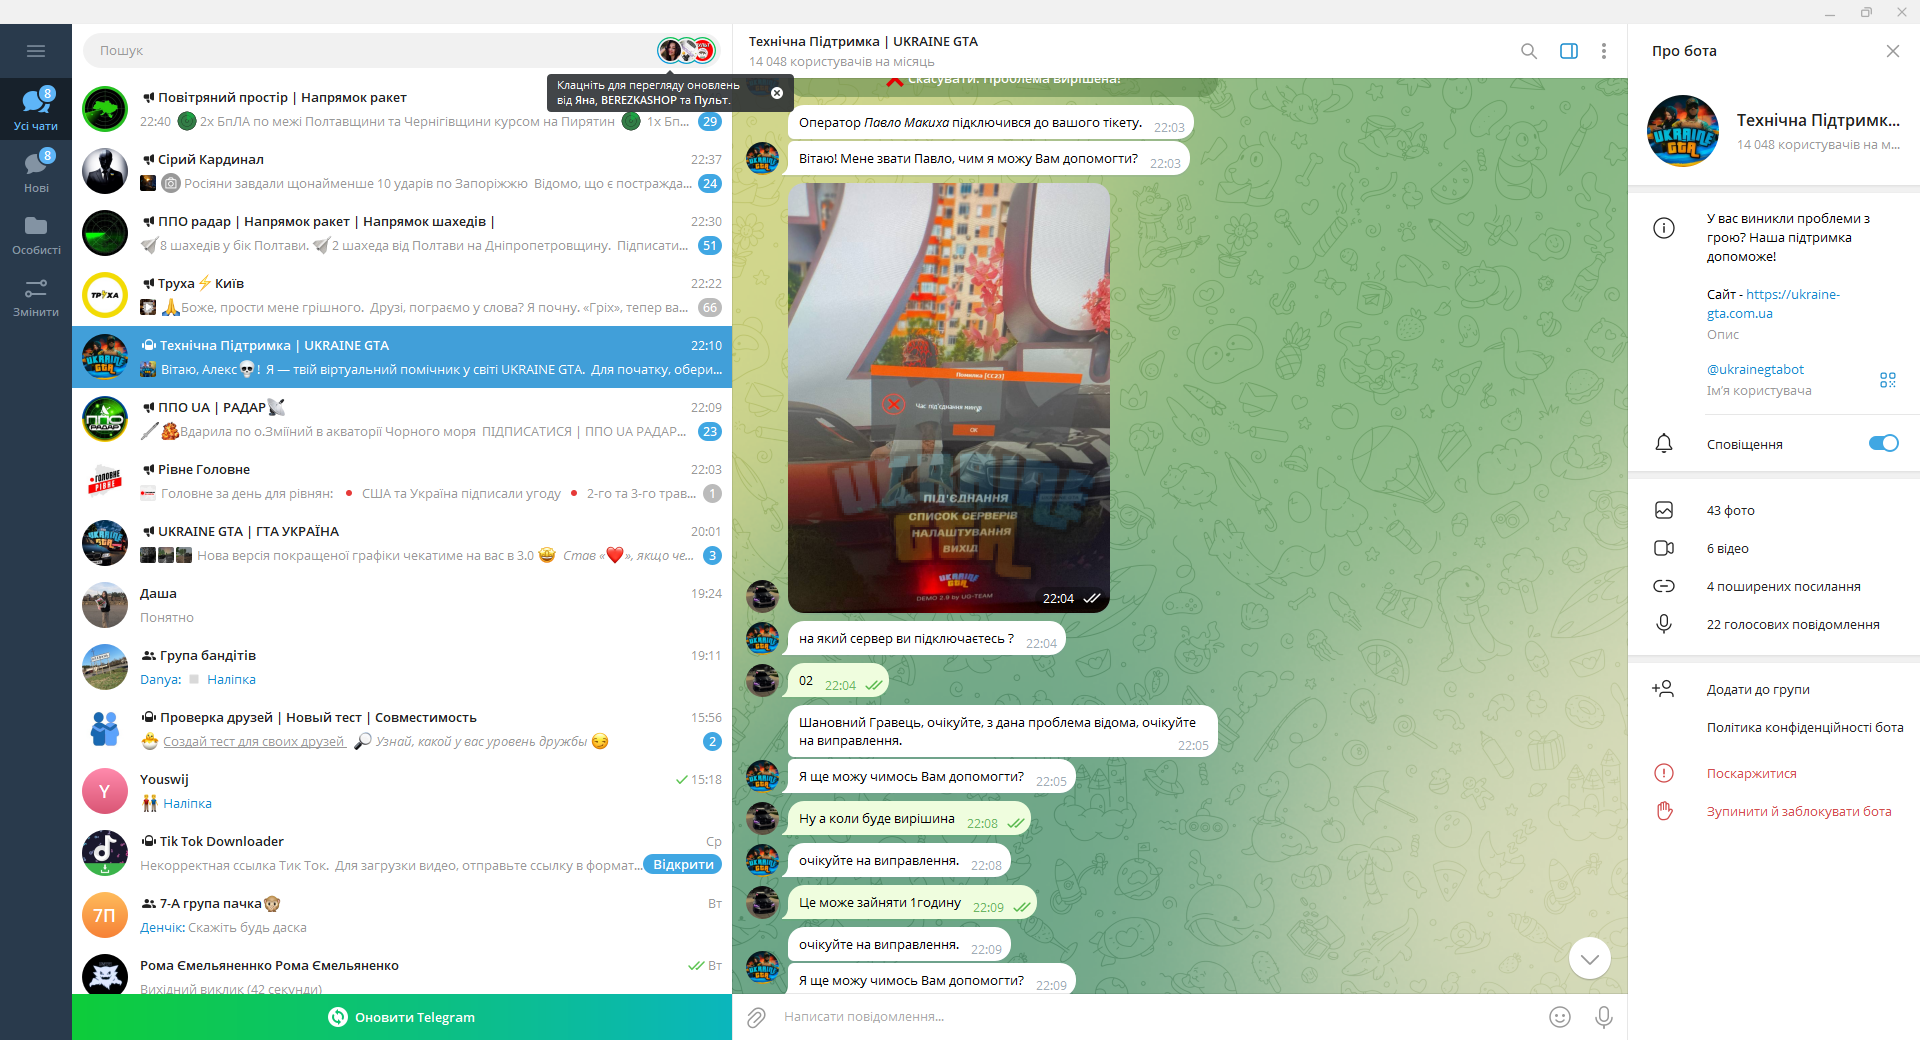This screenshot has height=1040, width=1920.
Task: Click the UKRAINE GTA bot profile avatar
Action: tap(1683, 131)
